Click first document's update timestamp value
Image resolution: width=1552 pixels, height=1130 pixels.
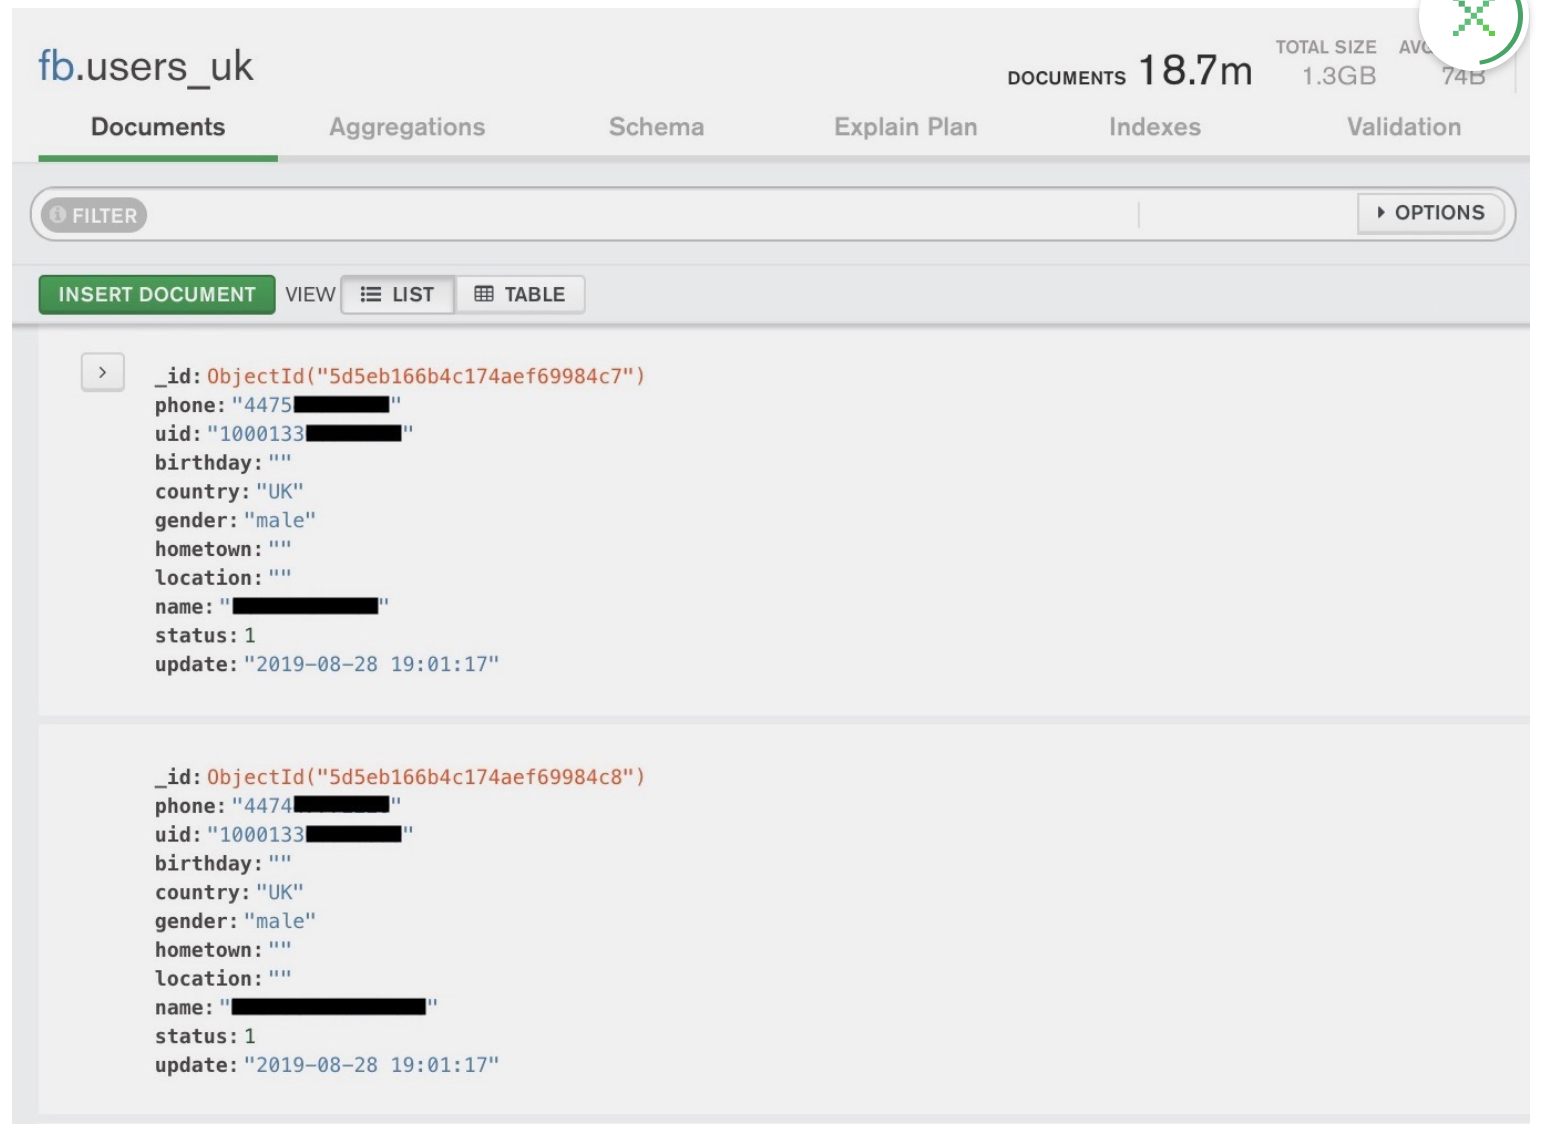tap(371, 664)
